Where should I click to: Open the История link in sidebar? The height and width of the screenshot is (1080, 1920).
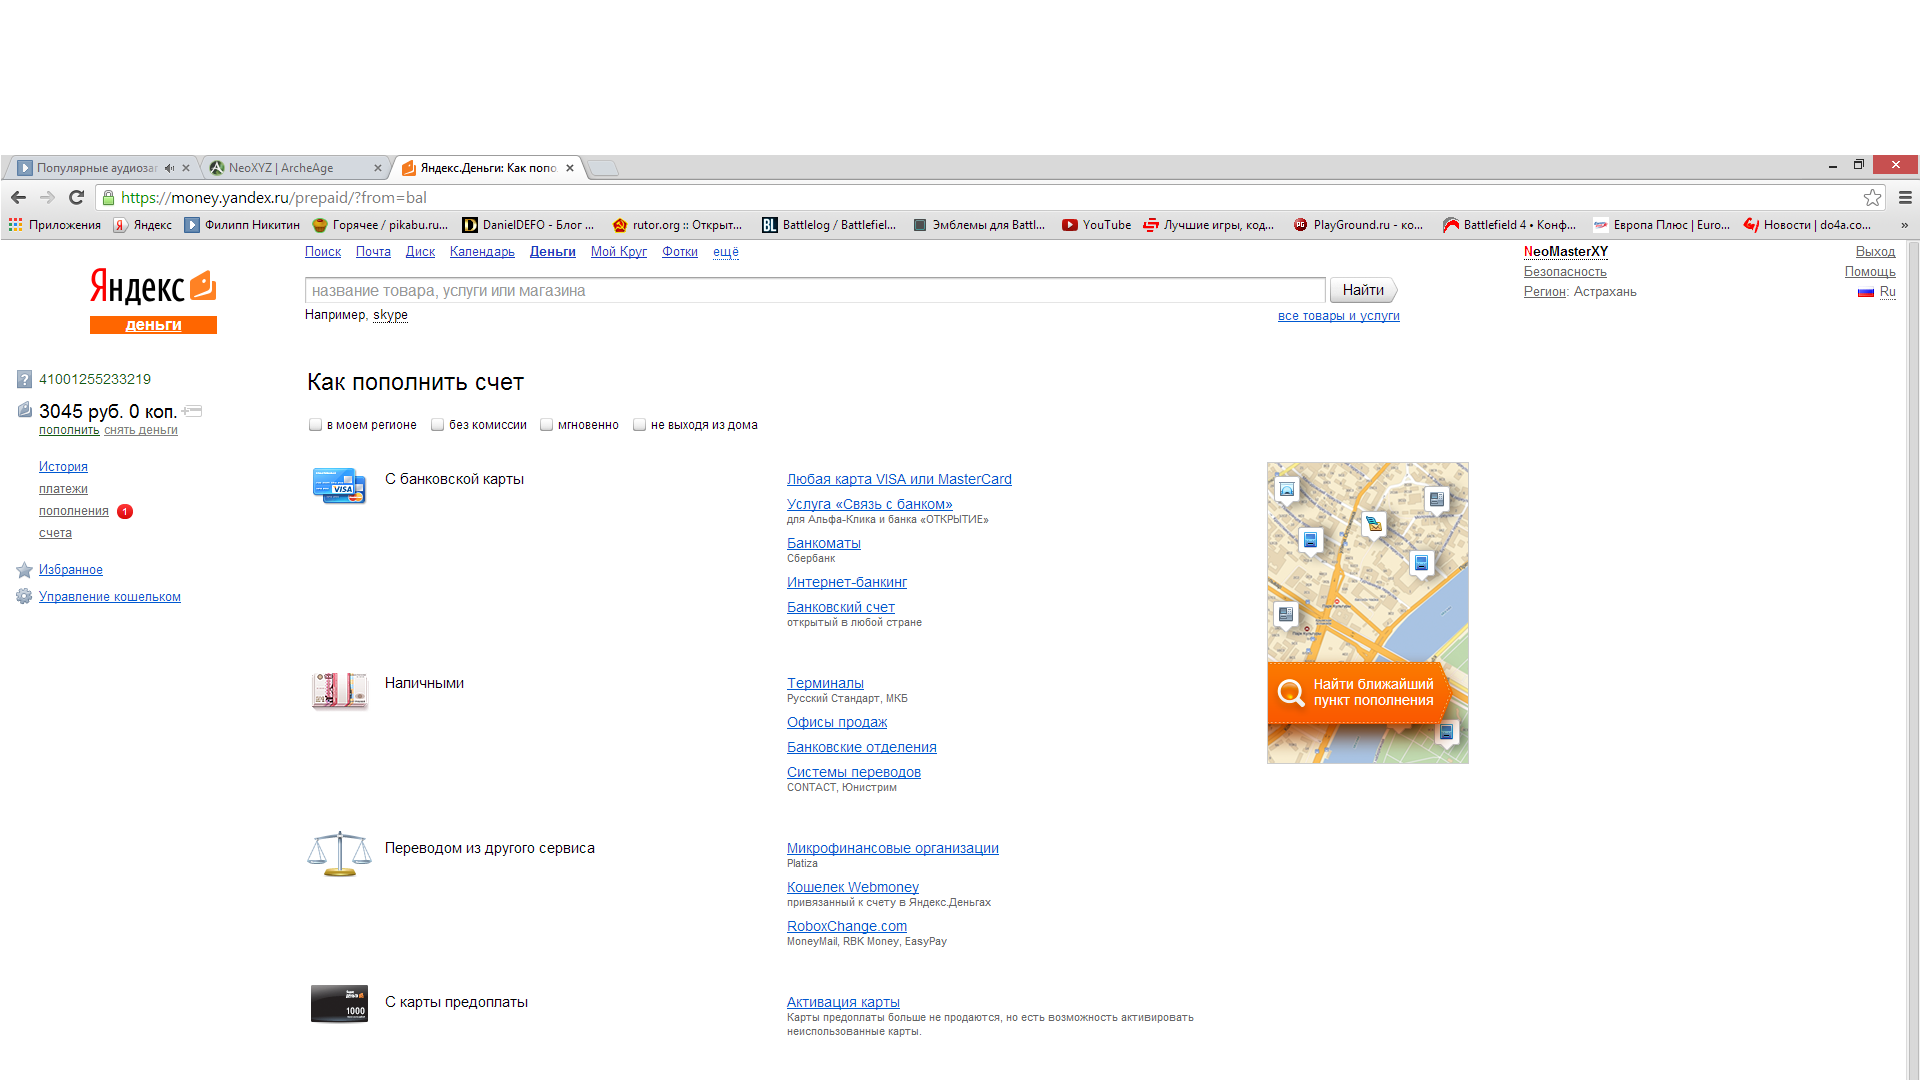click(x=63, y=467)
